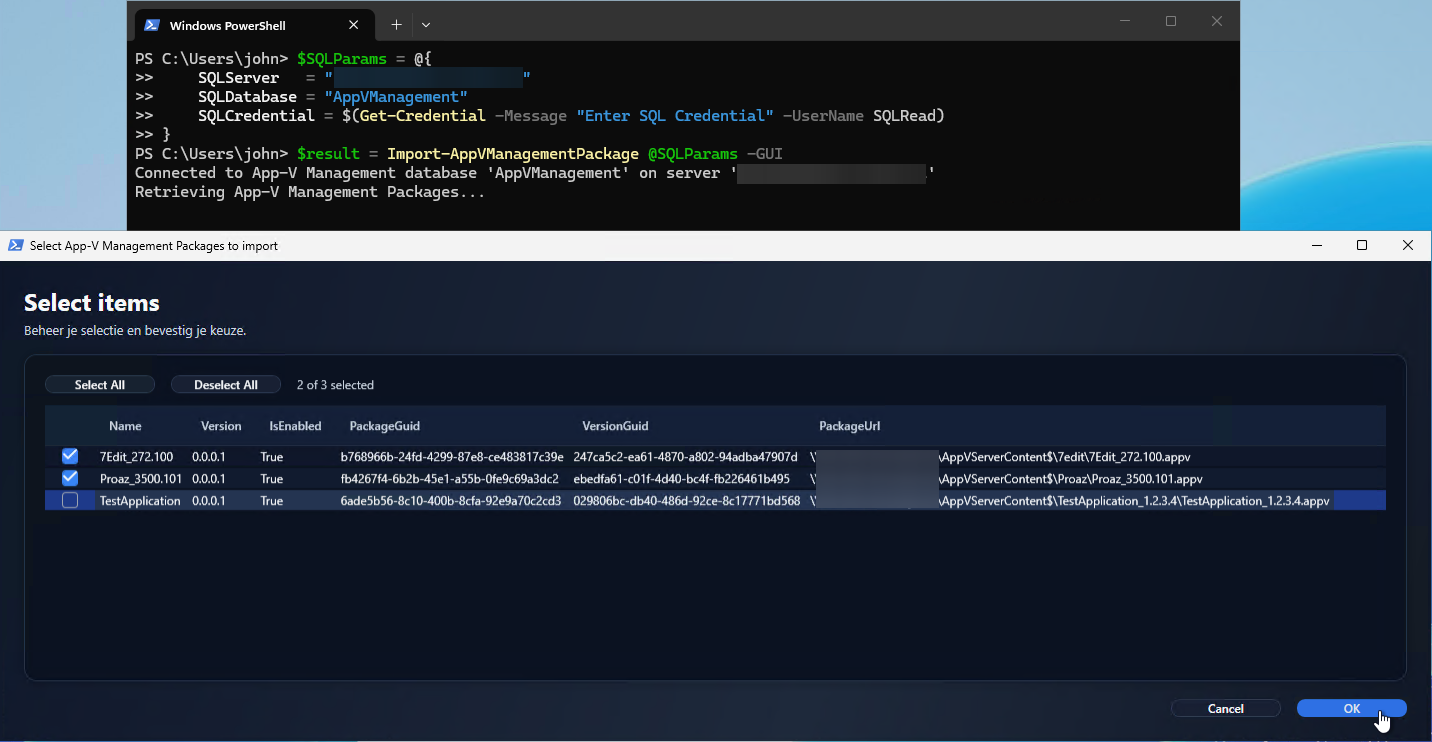
Task: Confirm the import with OK
Action: 1351,708
